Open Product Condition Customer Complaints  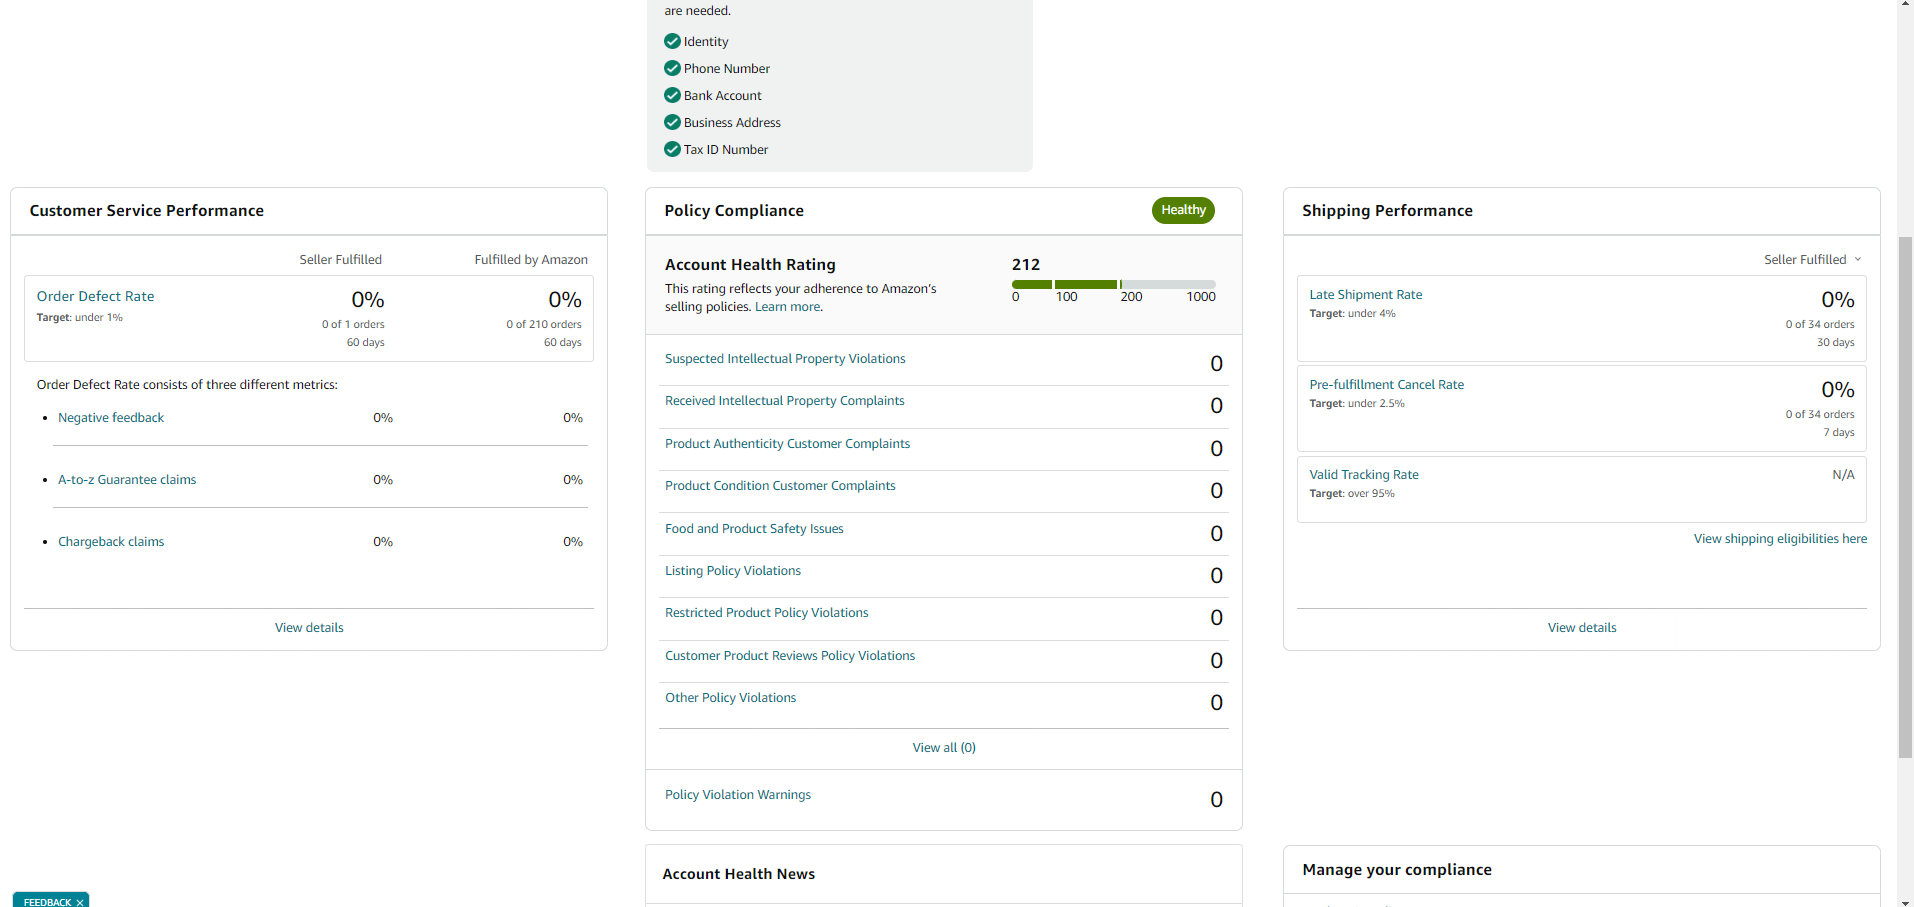[780, 485]
